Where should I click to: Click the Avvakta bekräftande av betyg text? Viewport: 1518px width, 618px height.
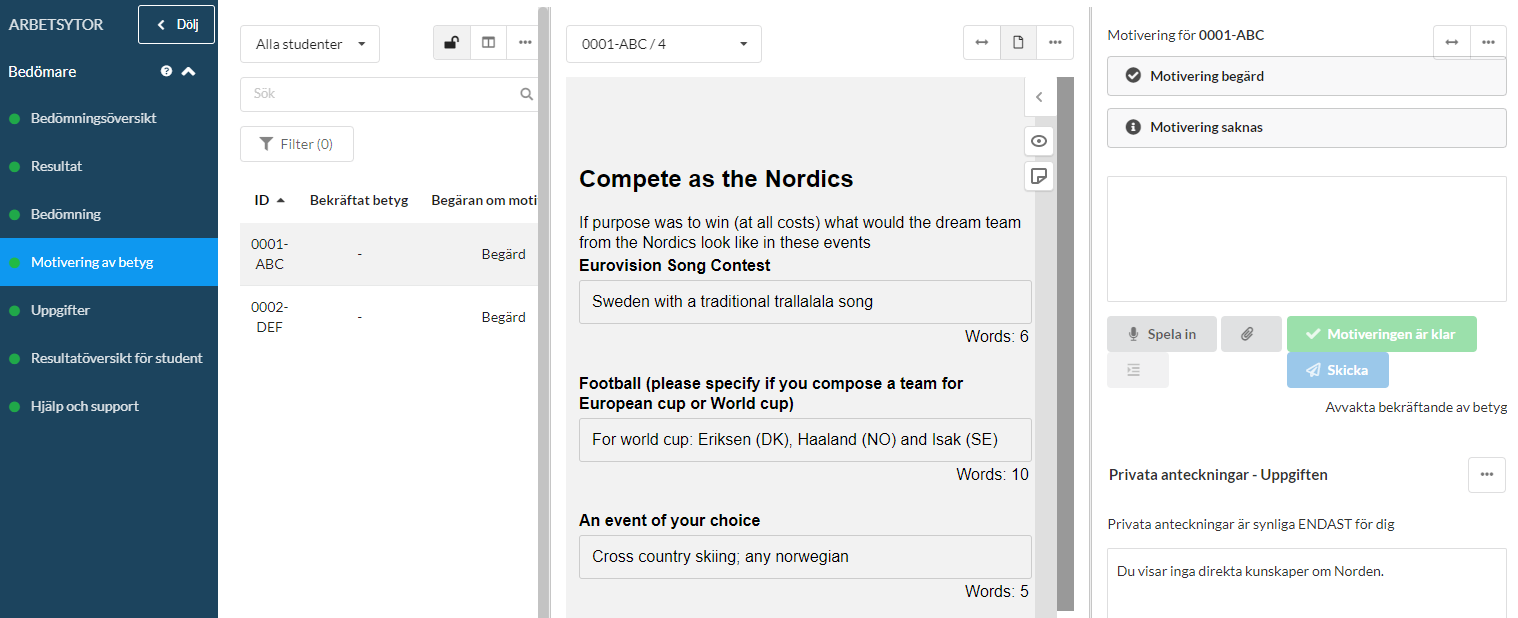click(x=1416, y=408)
